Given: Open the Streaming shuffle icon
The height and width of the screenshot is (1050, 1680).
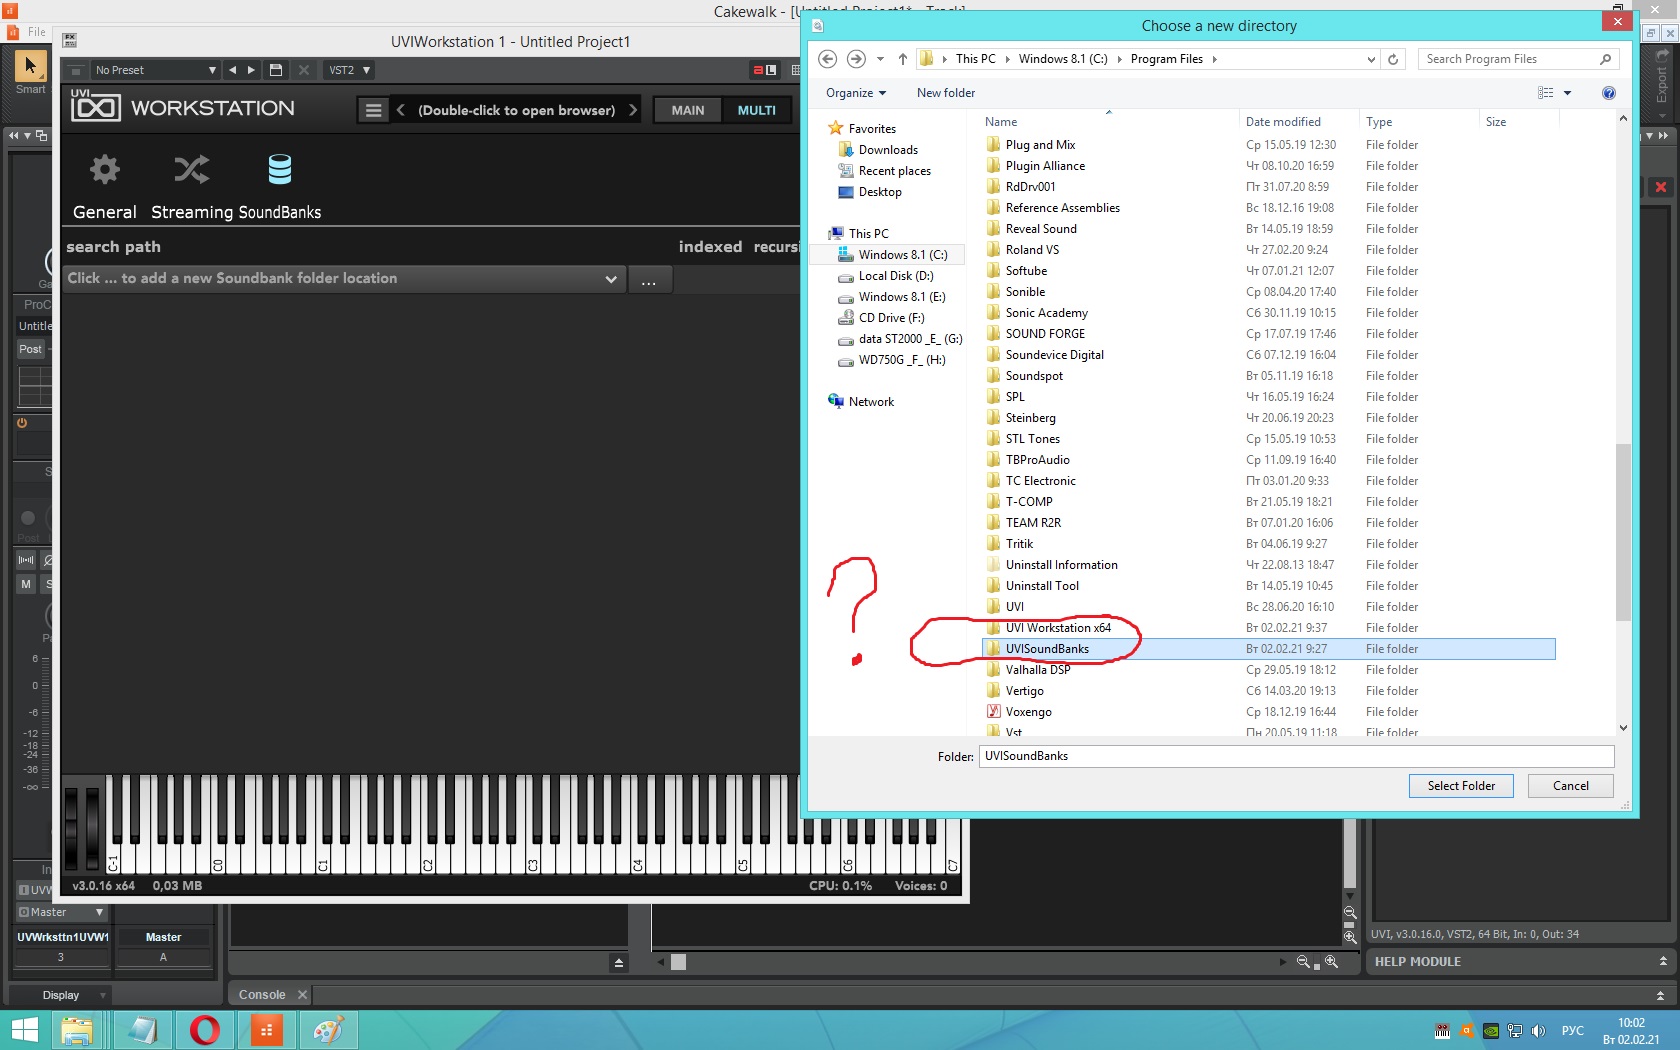Looking at the screenshot, I should (191, 169).
